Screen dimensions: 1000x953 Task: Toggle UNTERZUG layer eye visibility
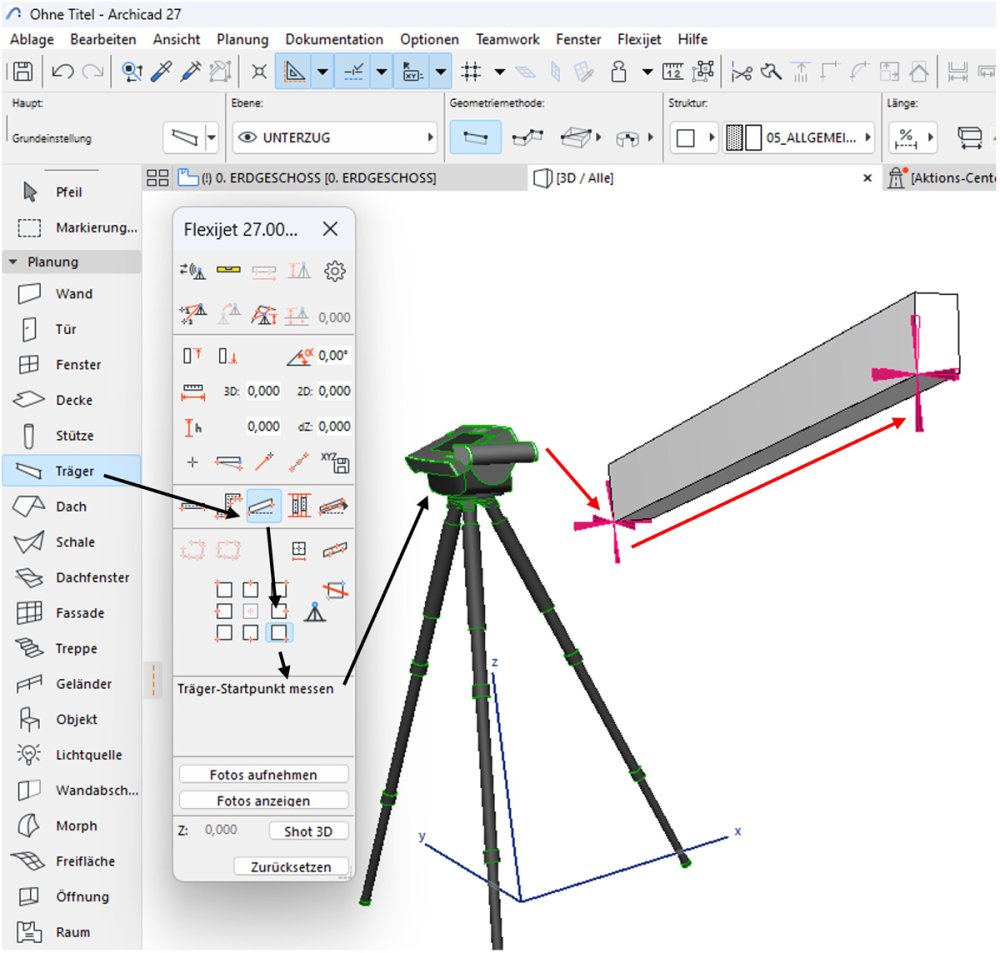pyautogui.click(x=247, y=138)
